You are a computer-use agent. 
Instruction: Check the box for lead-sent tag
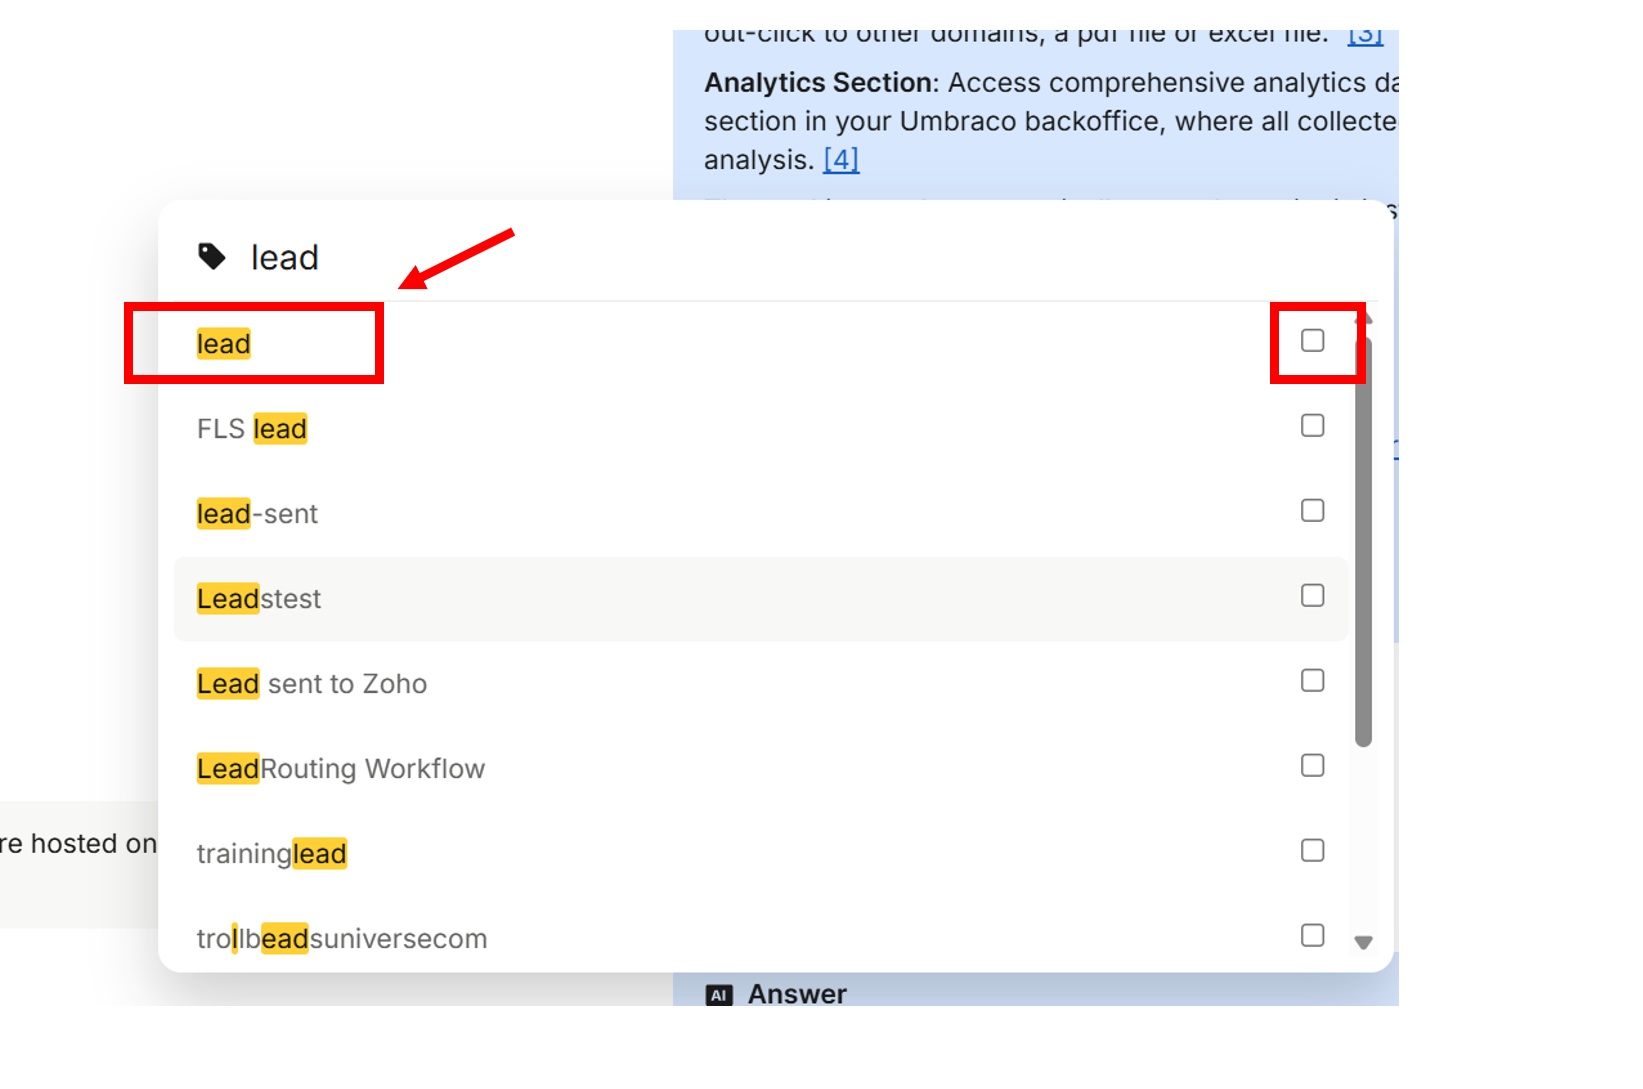click(1312, 511)
